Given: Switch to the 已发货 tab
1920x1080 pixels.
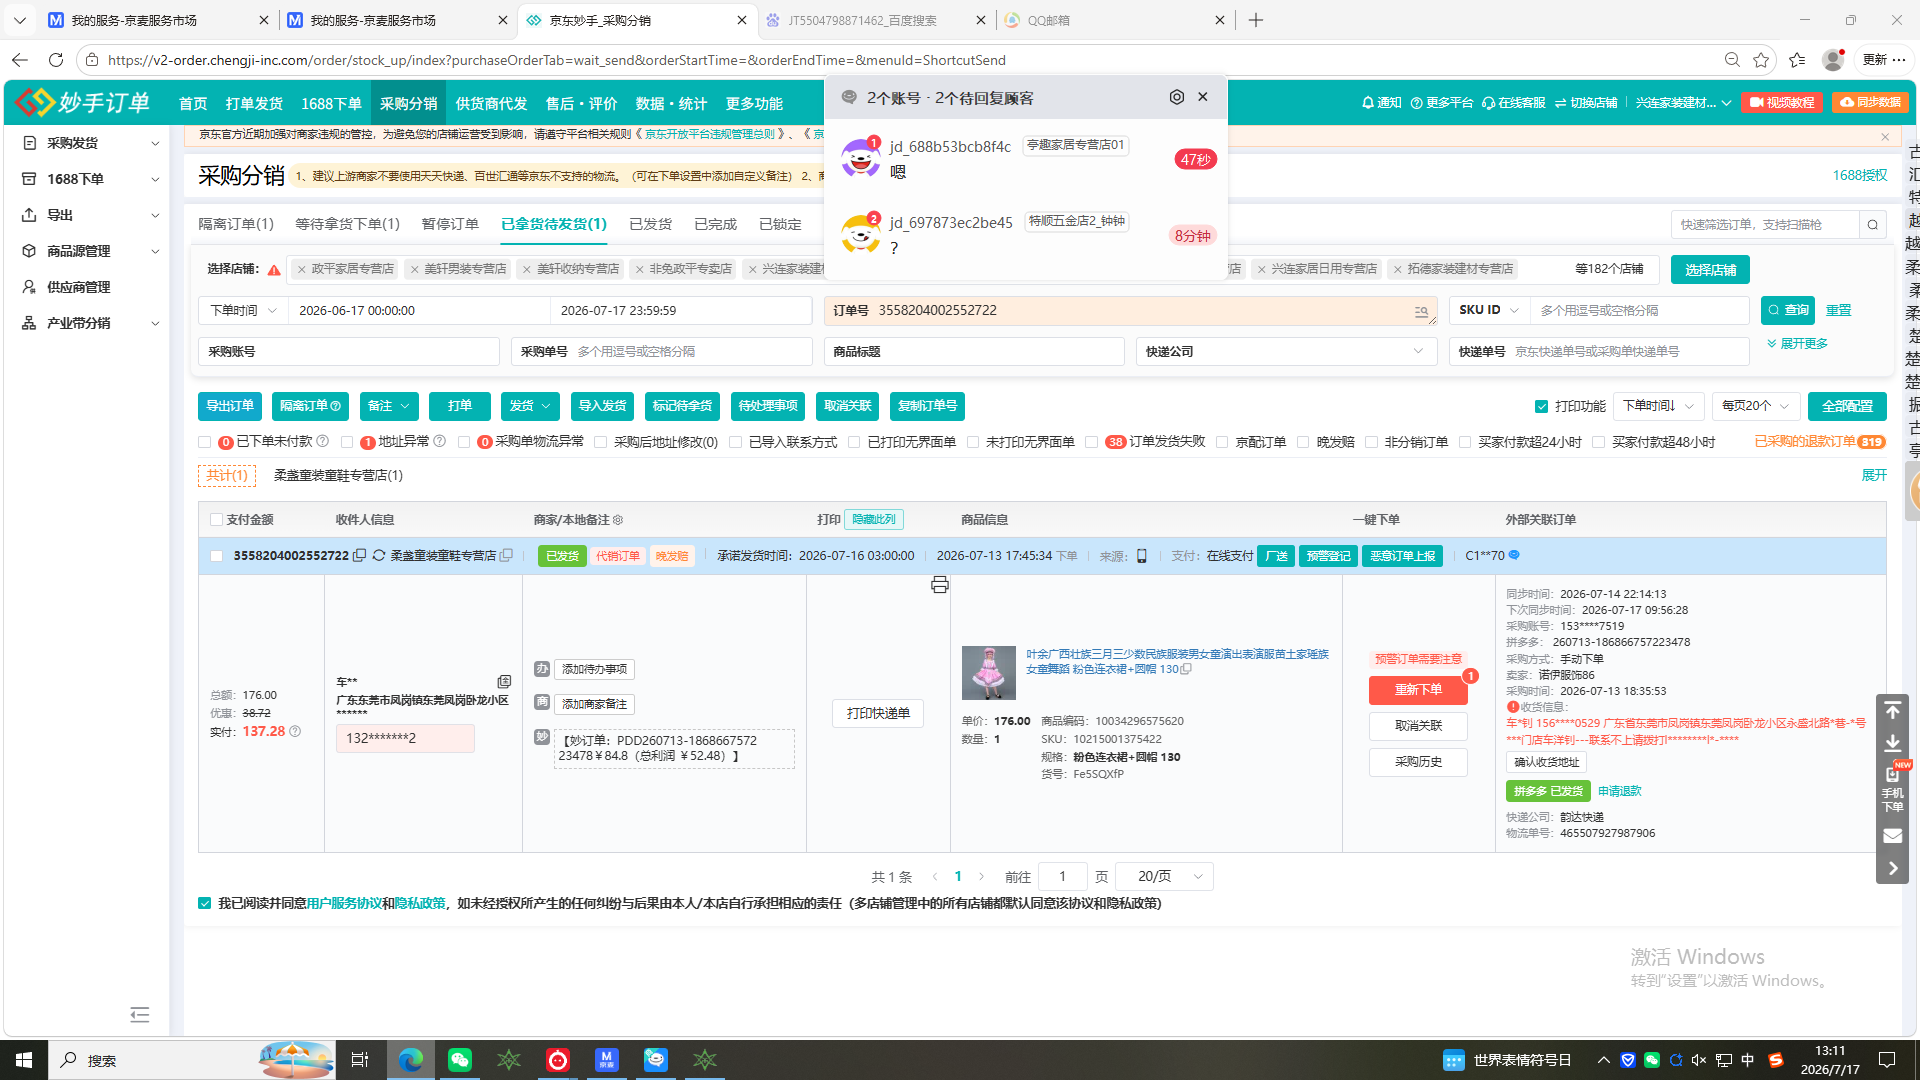Looking at the screenshot, I should 651,224.
